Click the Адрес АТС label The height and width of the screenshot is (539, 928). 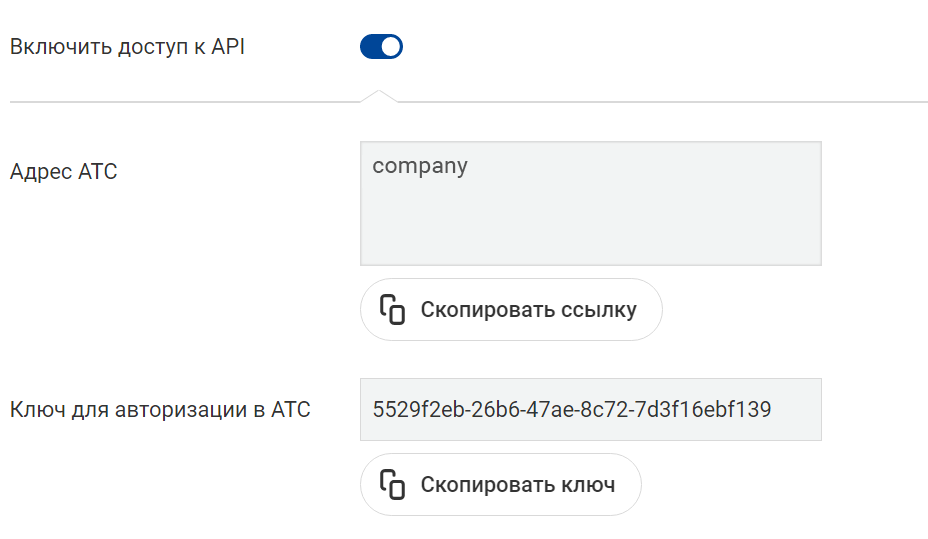64,172
